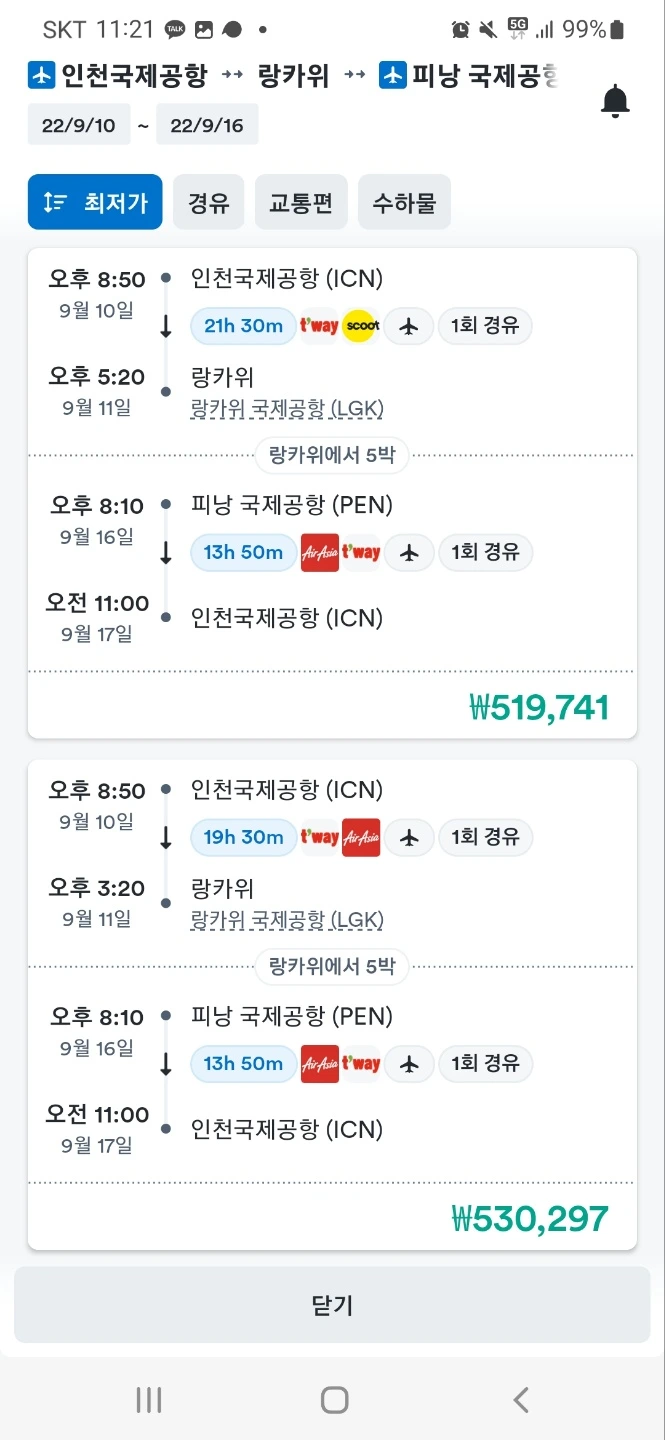Open the 경유 stopover filter
The height and width of the screenshot is (1440, 665).
(x=208, y=203)
